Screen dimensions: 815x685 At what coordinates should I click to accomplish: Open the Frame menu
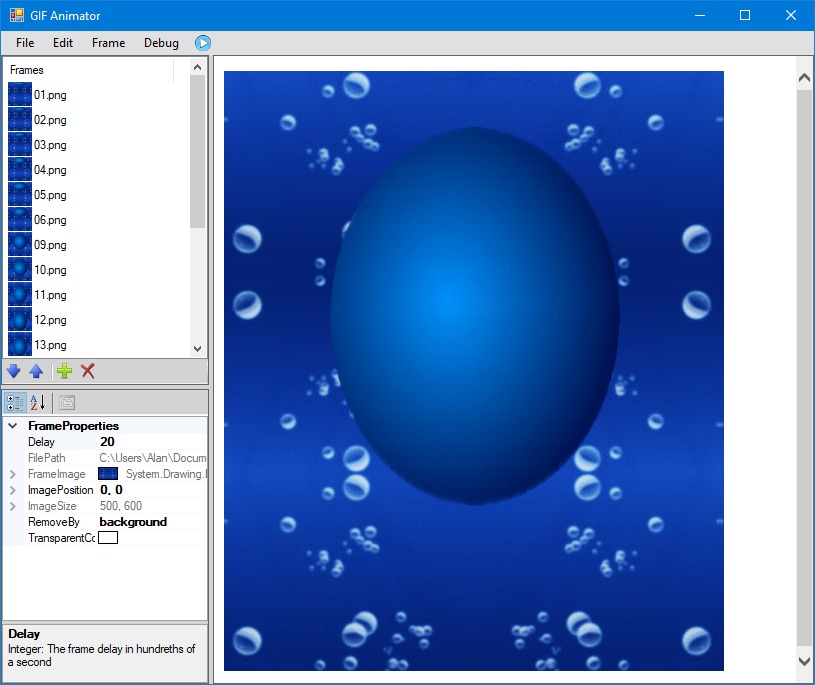[108, 43]
